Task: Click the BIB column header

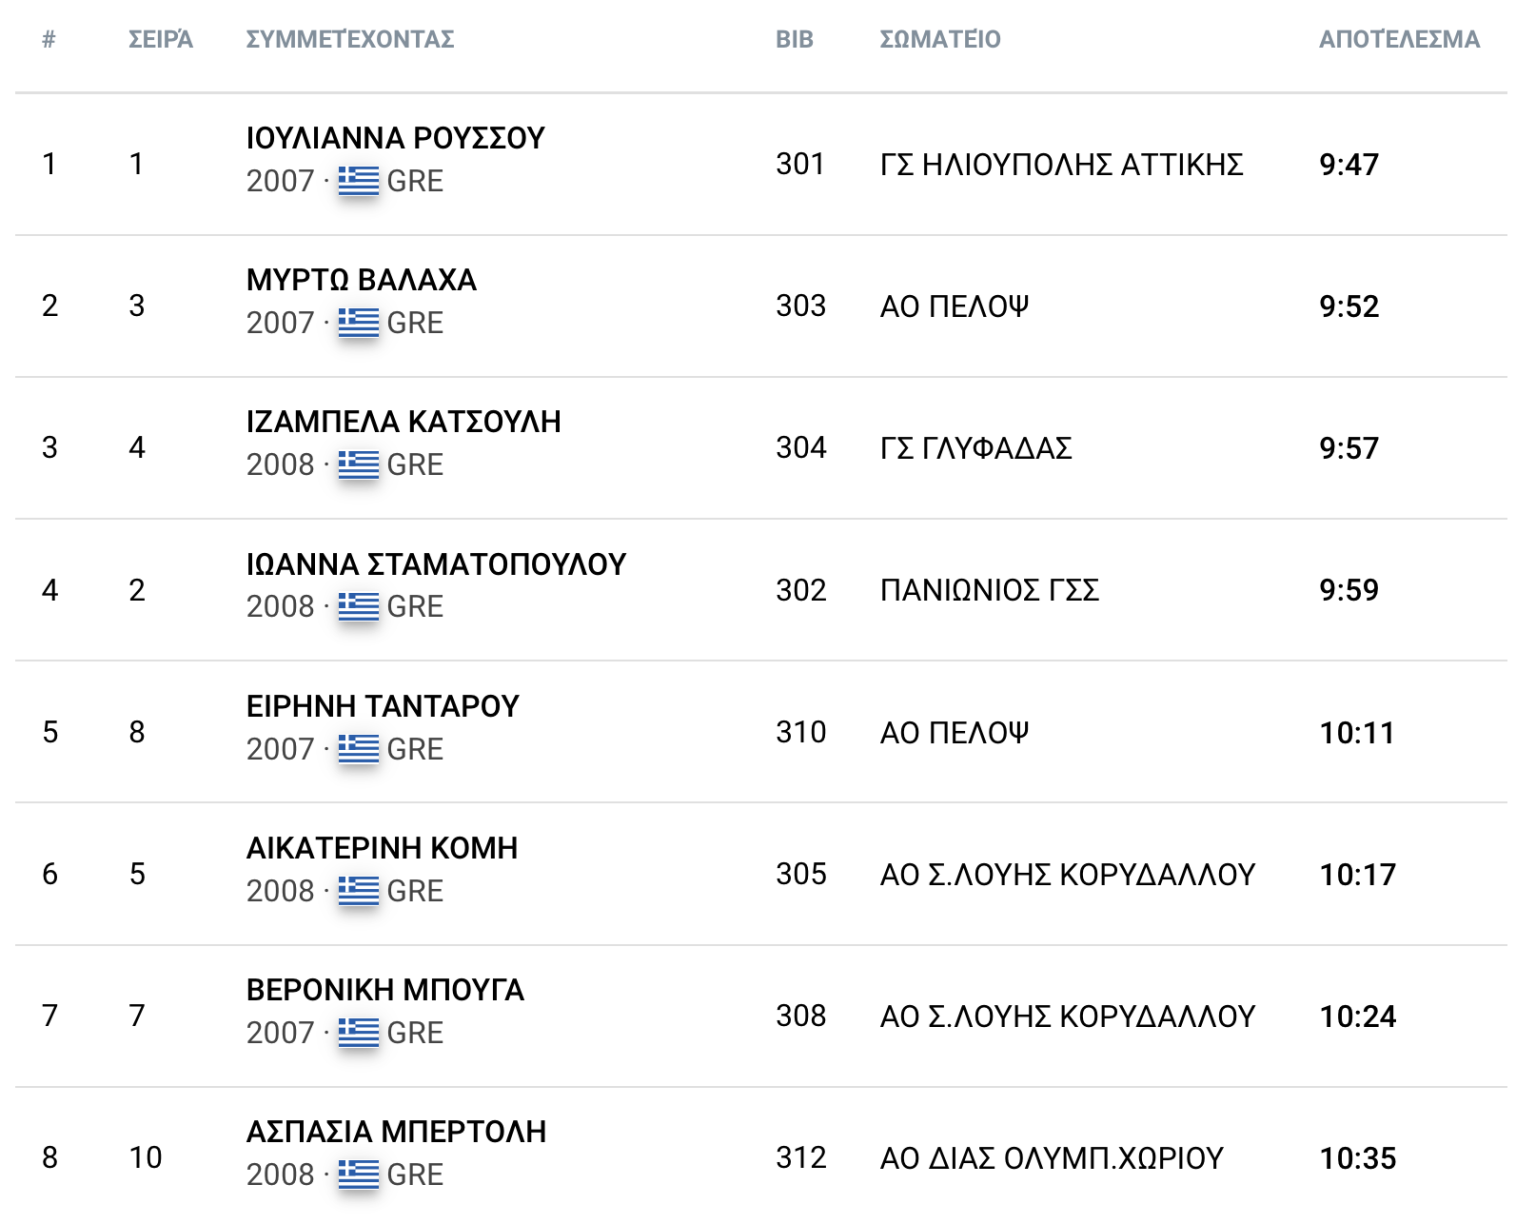Action: [794, 40]
